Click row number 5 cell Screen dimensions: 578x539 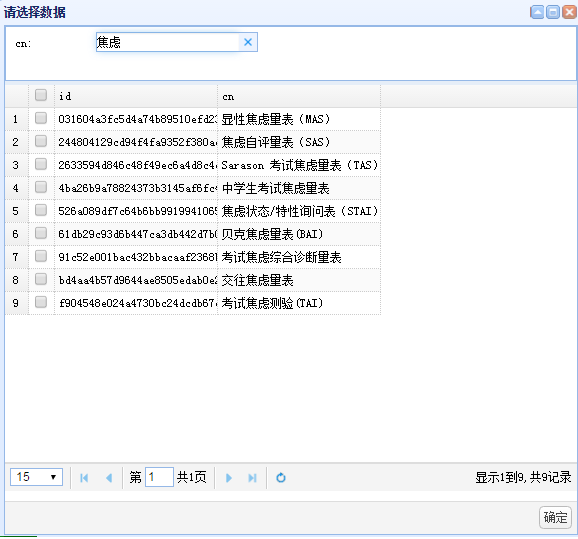[x=17, y=211]
